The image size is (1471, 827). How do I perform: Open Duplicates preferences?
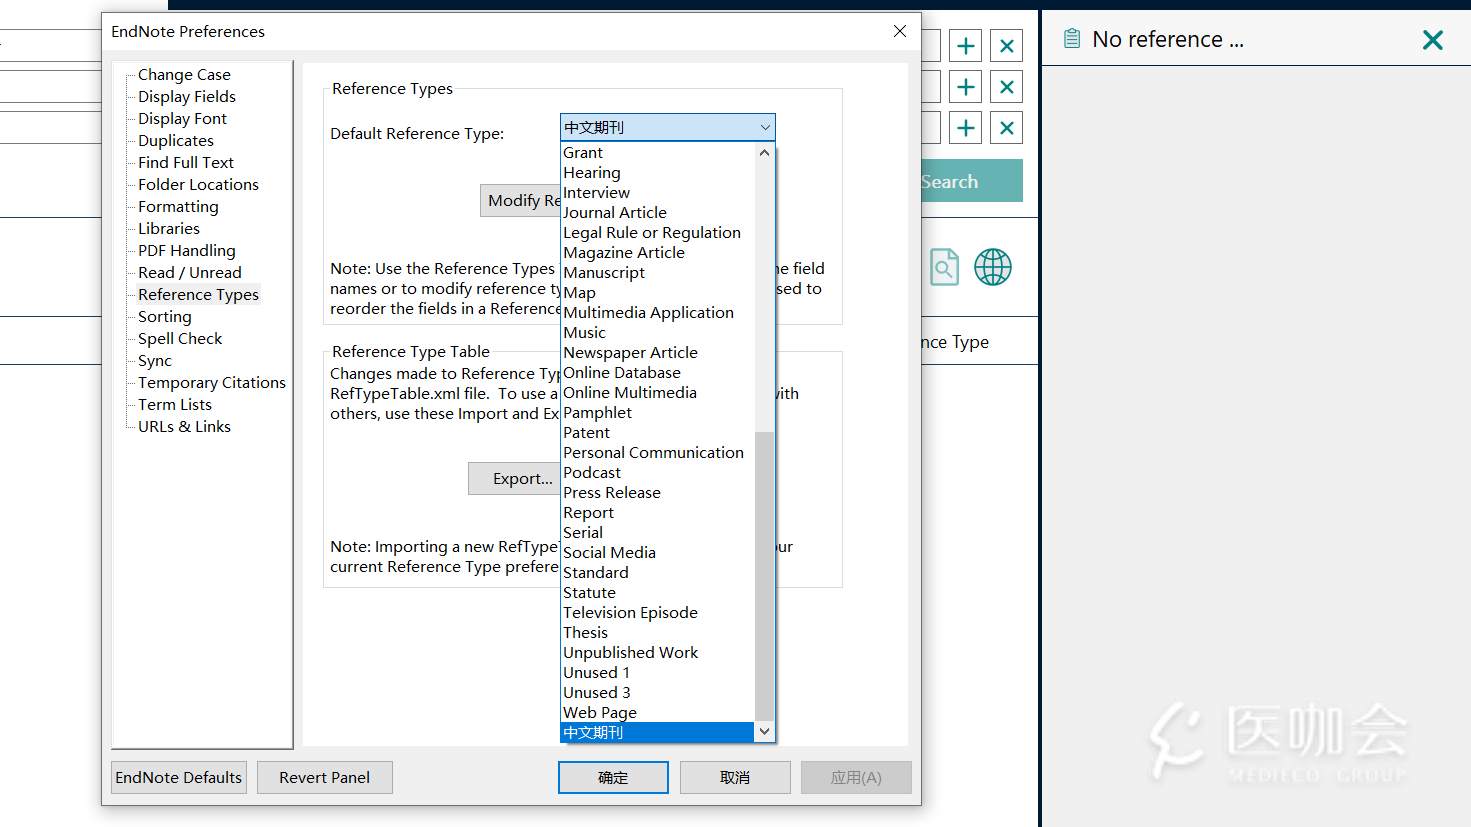[176, 141]
